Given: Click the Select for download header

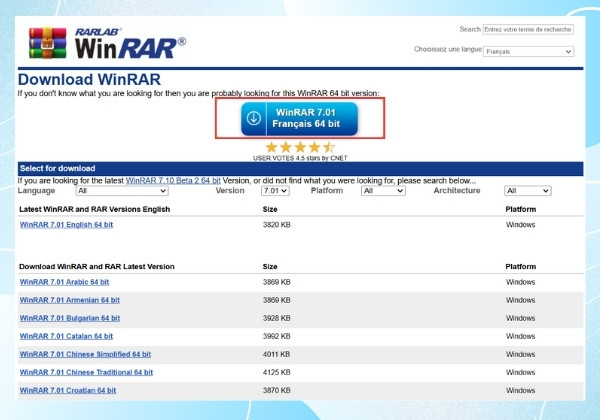Looking at the screenshot, I should [57, 168].
